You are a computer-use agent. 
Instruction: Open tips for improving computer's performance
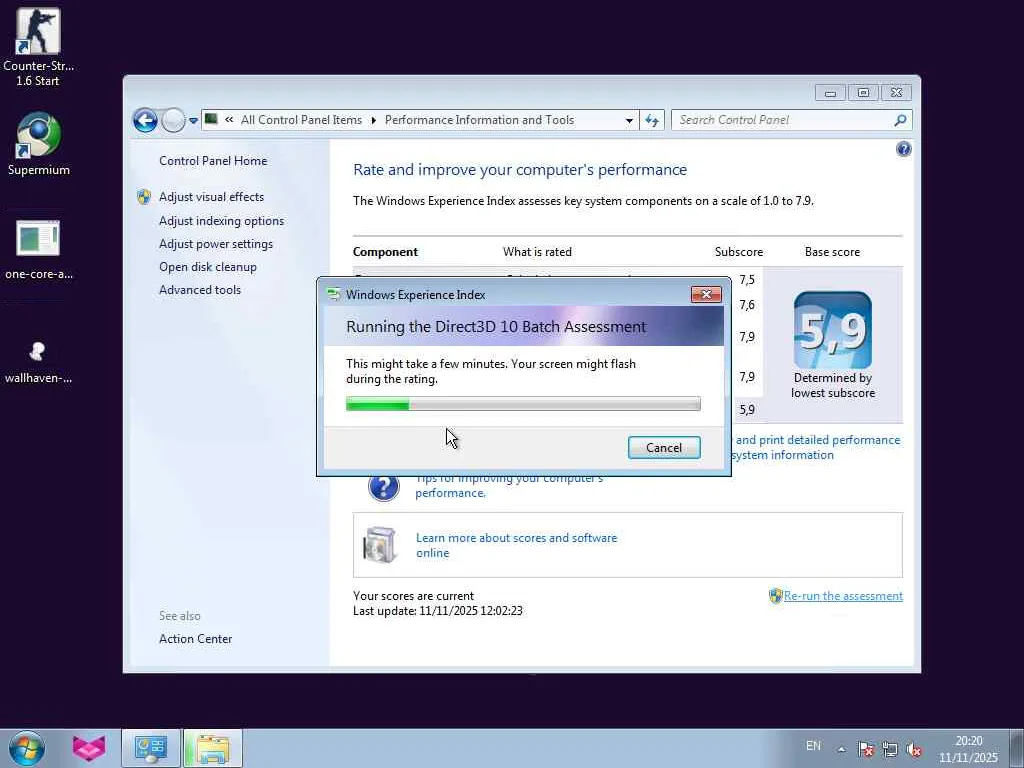pos(509,485)
